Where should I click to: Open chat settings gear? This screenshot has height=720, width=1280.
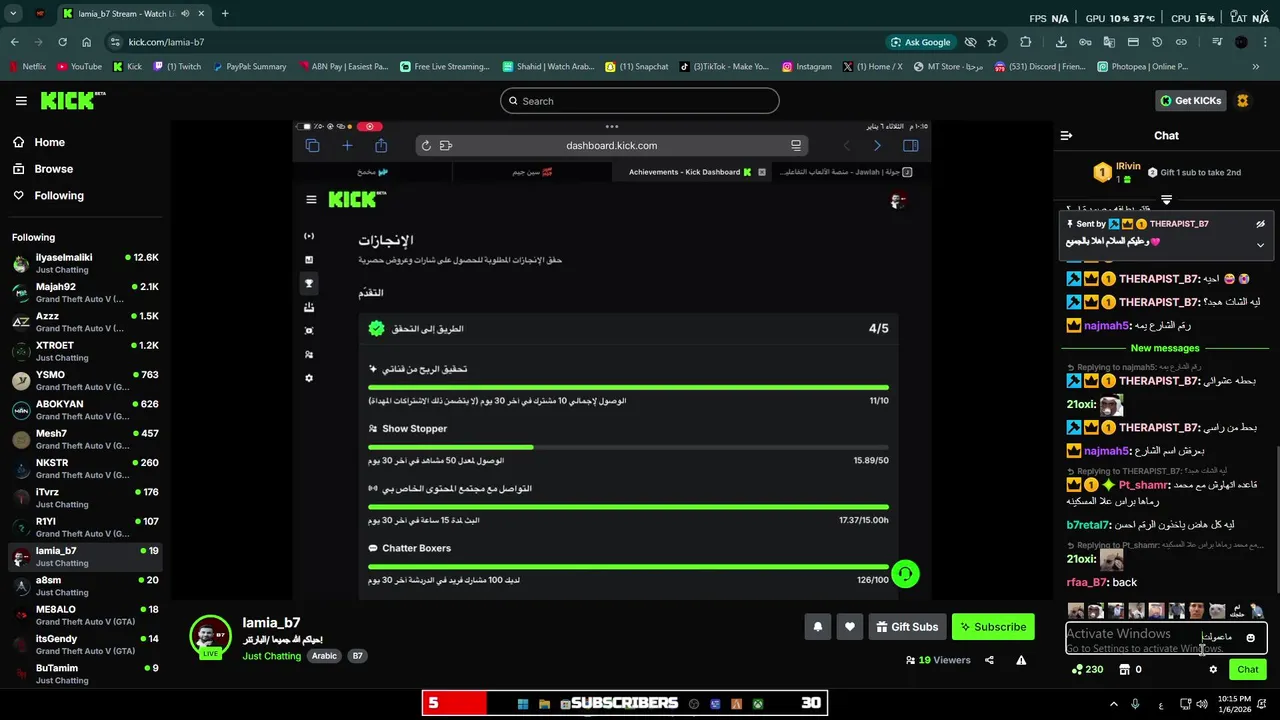(1213, 670)
